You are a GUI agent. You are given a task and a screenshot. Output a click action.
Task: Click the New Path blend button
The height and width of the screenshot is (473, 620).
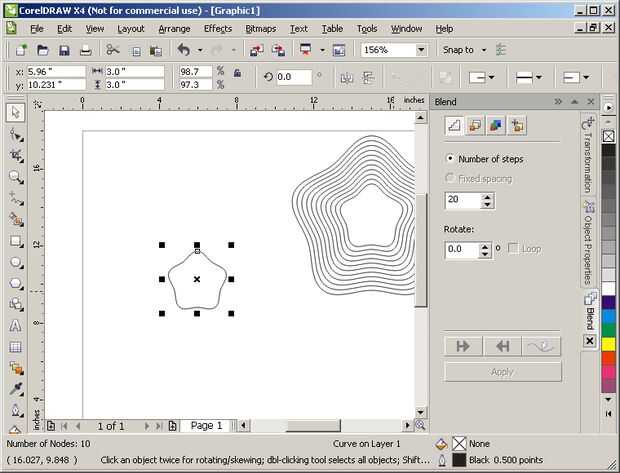(x=542, y=346)
